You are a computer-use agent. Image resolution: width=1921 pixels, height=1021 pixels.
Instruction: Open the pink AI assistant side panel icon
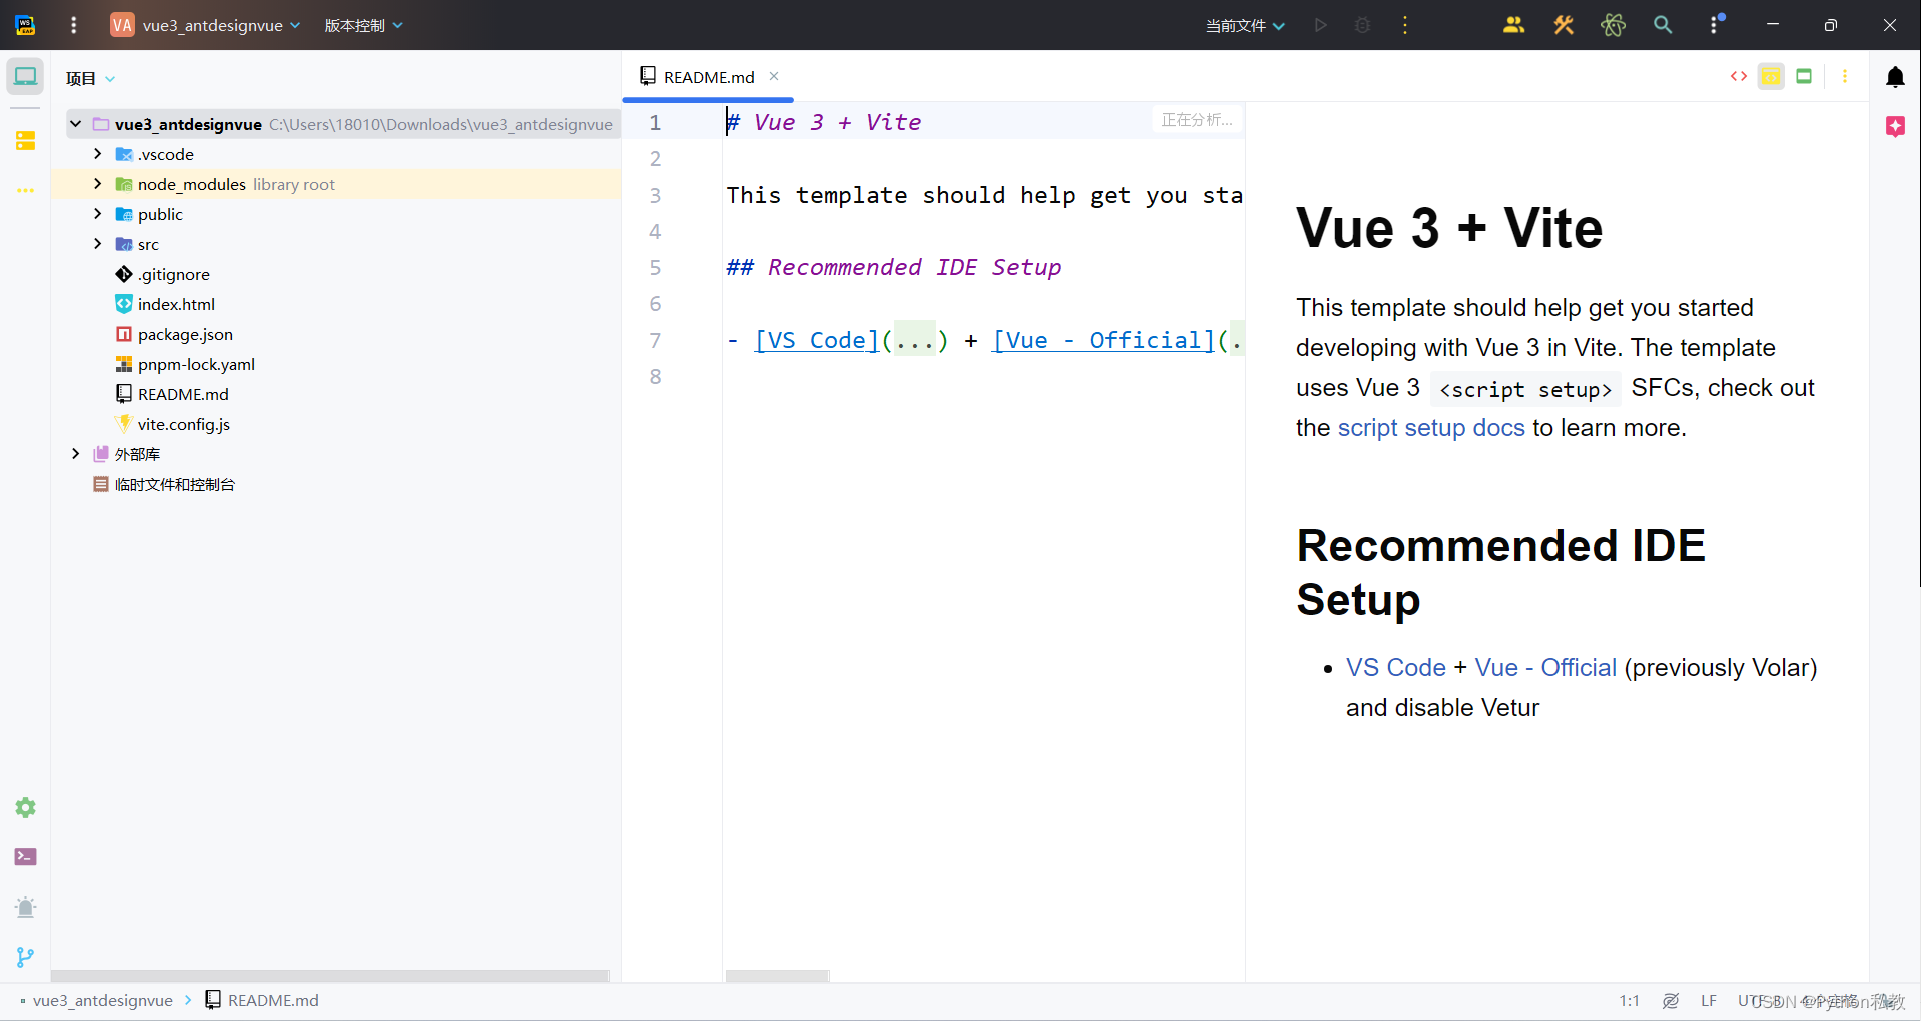click(x=1895, y=126)
